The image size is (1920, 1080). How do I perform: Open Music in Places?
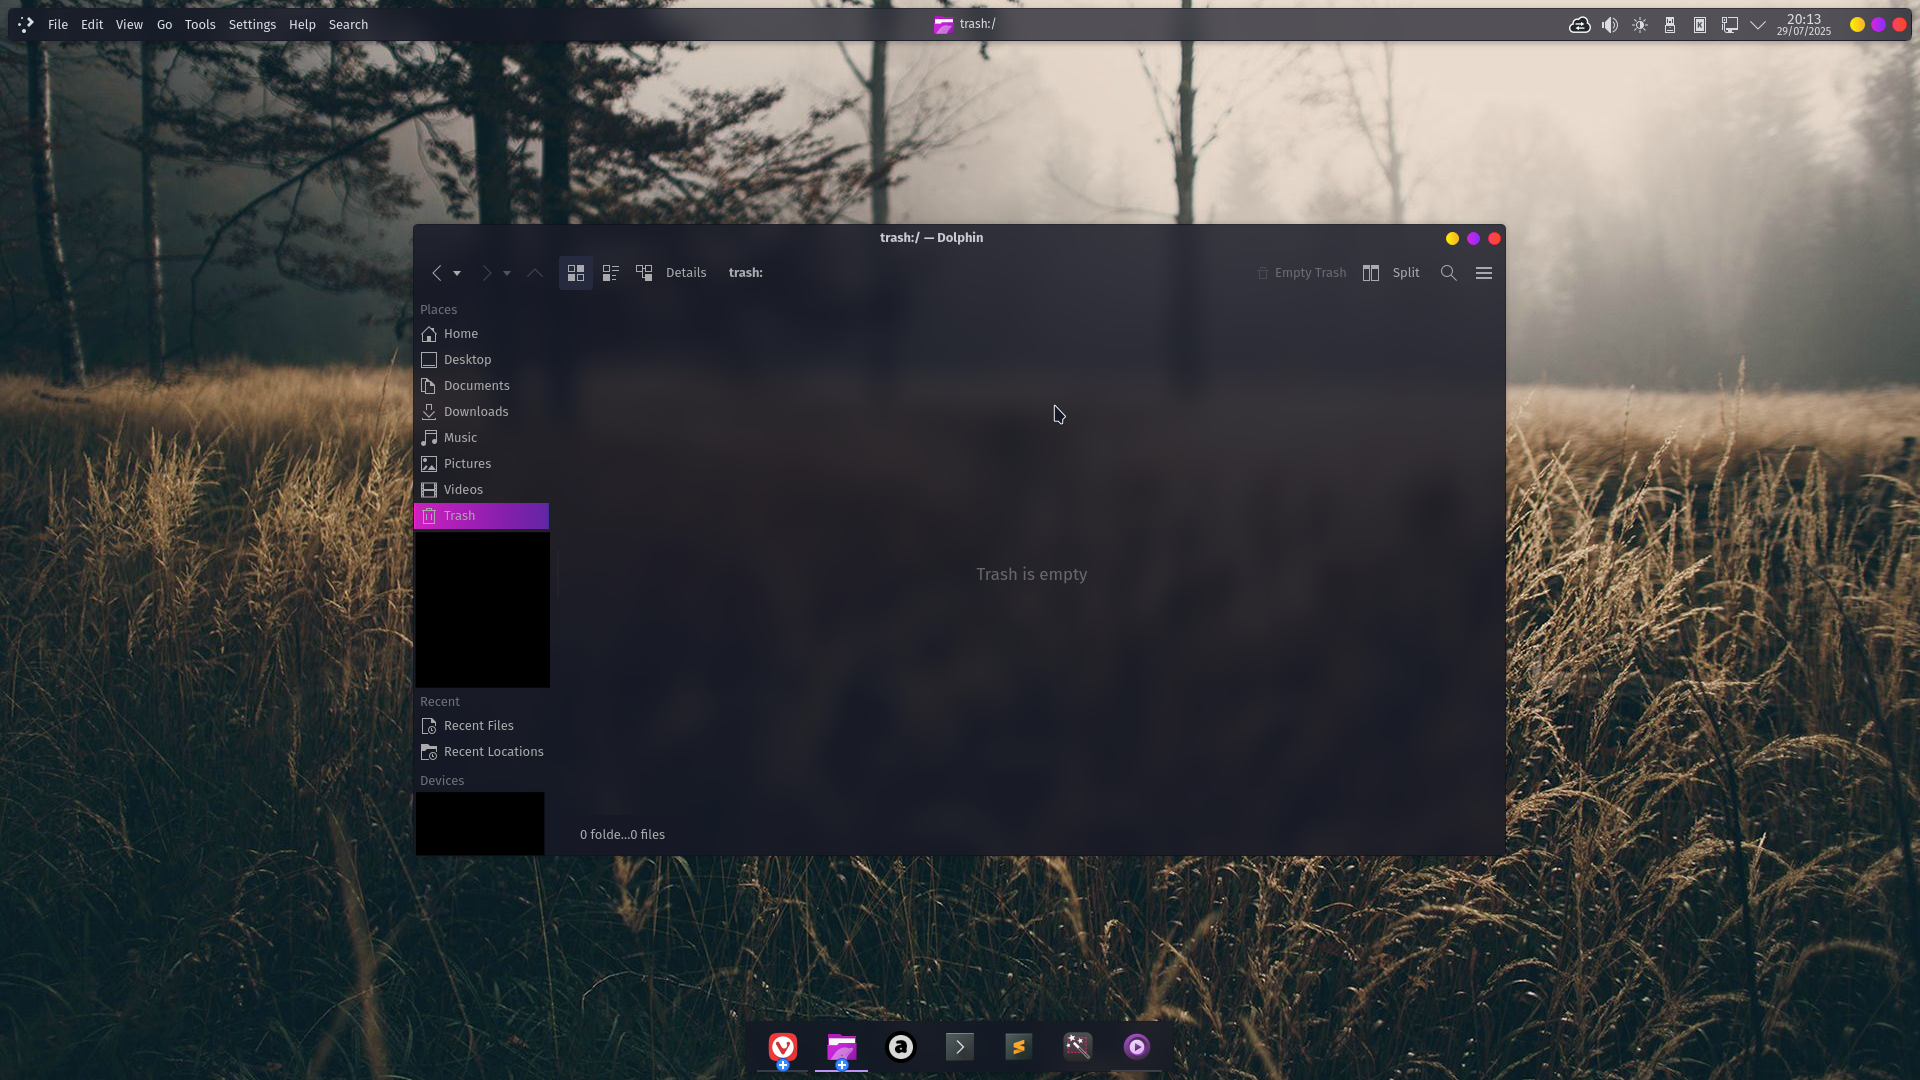pos(481,438)
